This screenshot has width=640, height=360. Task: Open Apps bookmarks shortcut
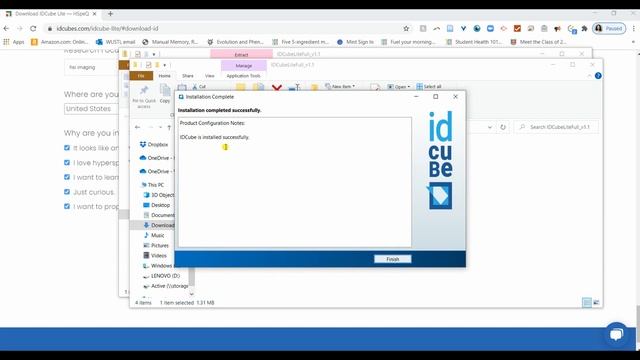coord(14,42)
